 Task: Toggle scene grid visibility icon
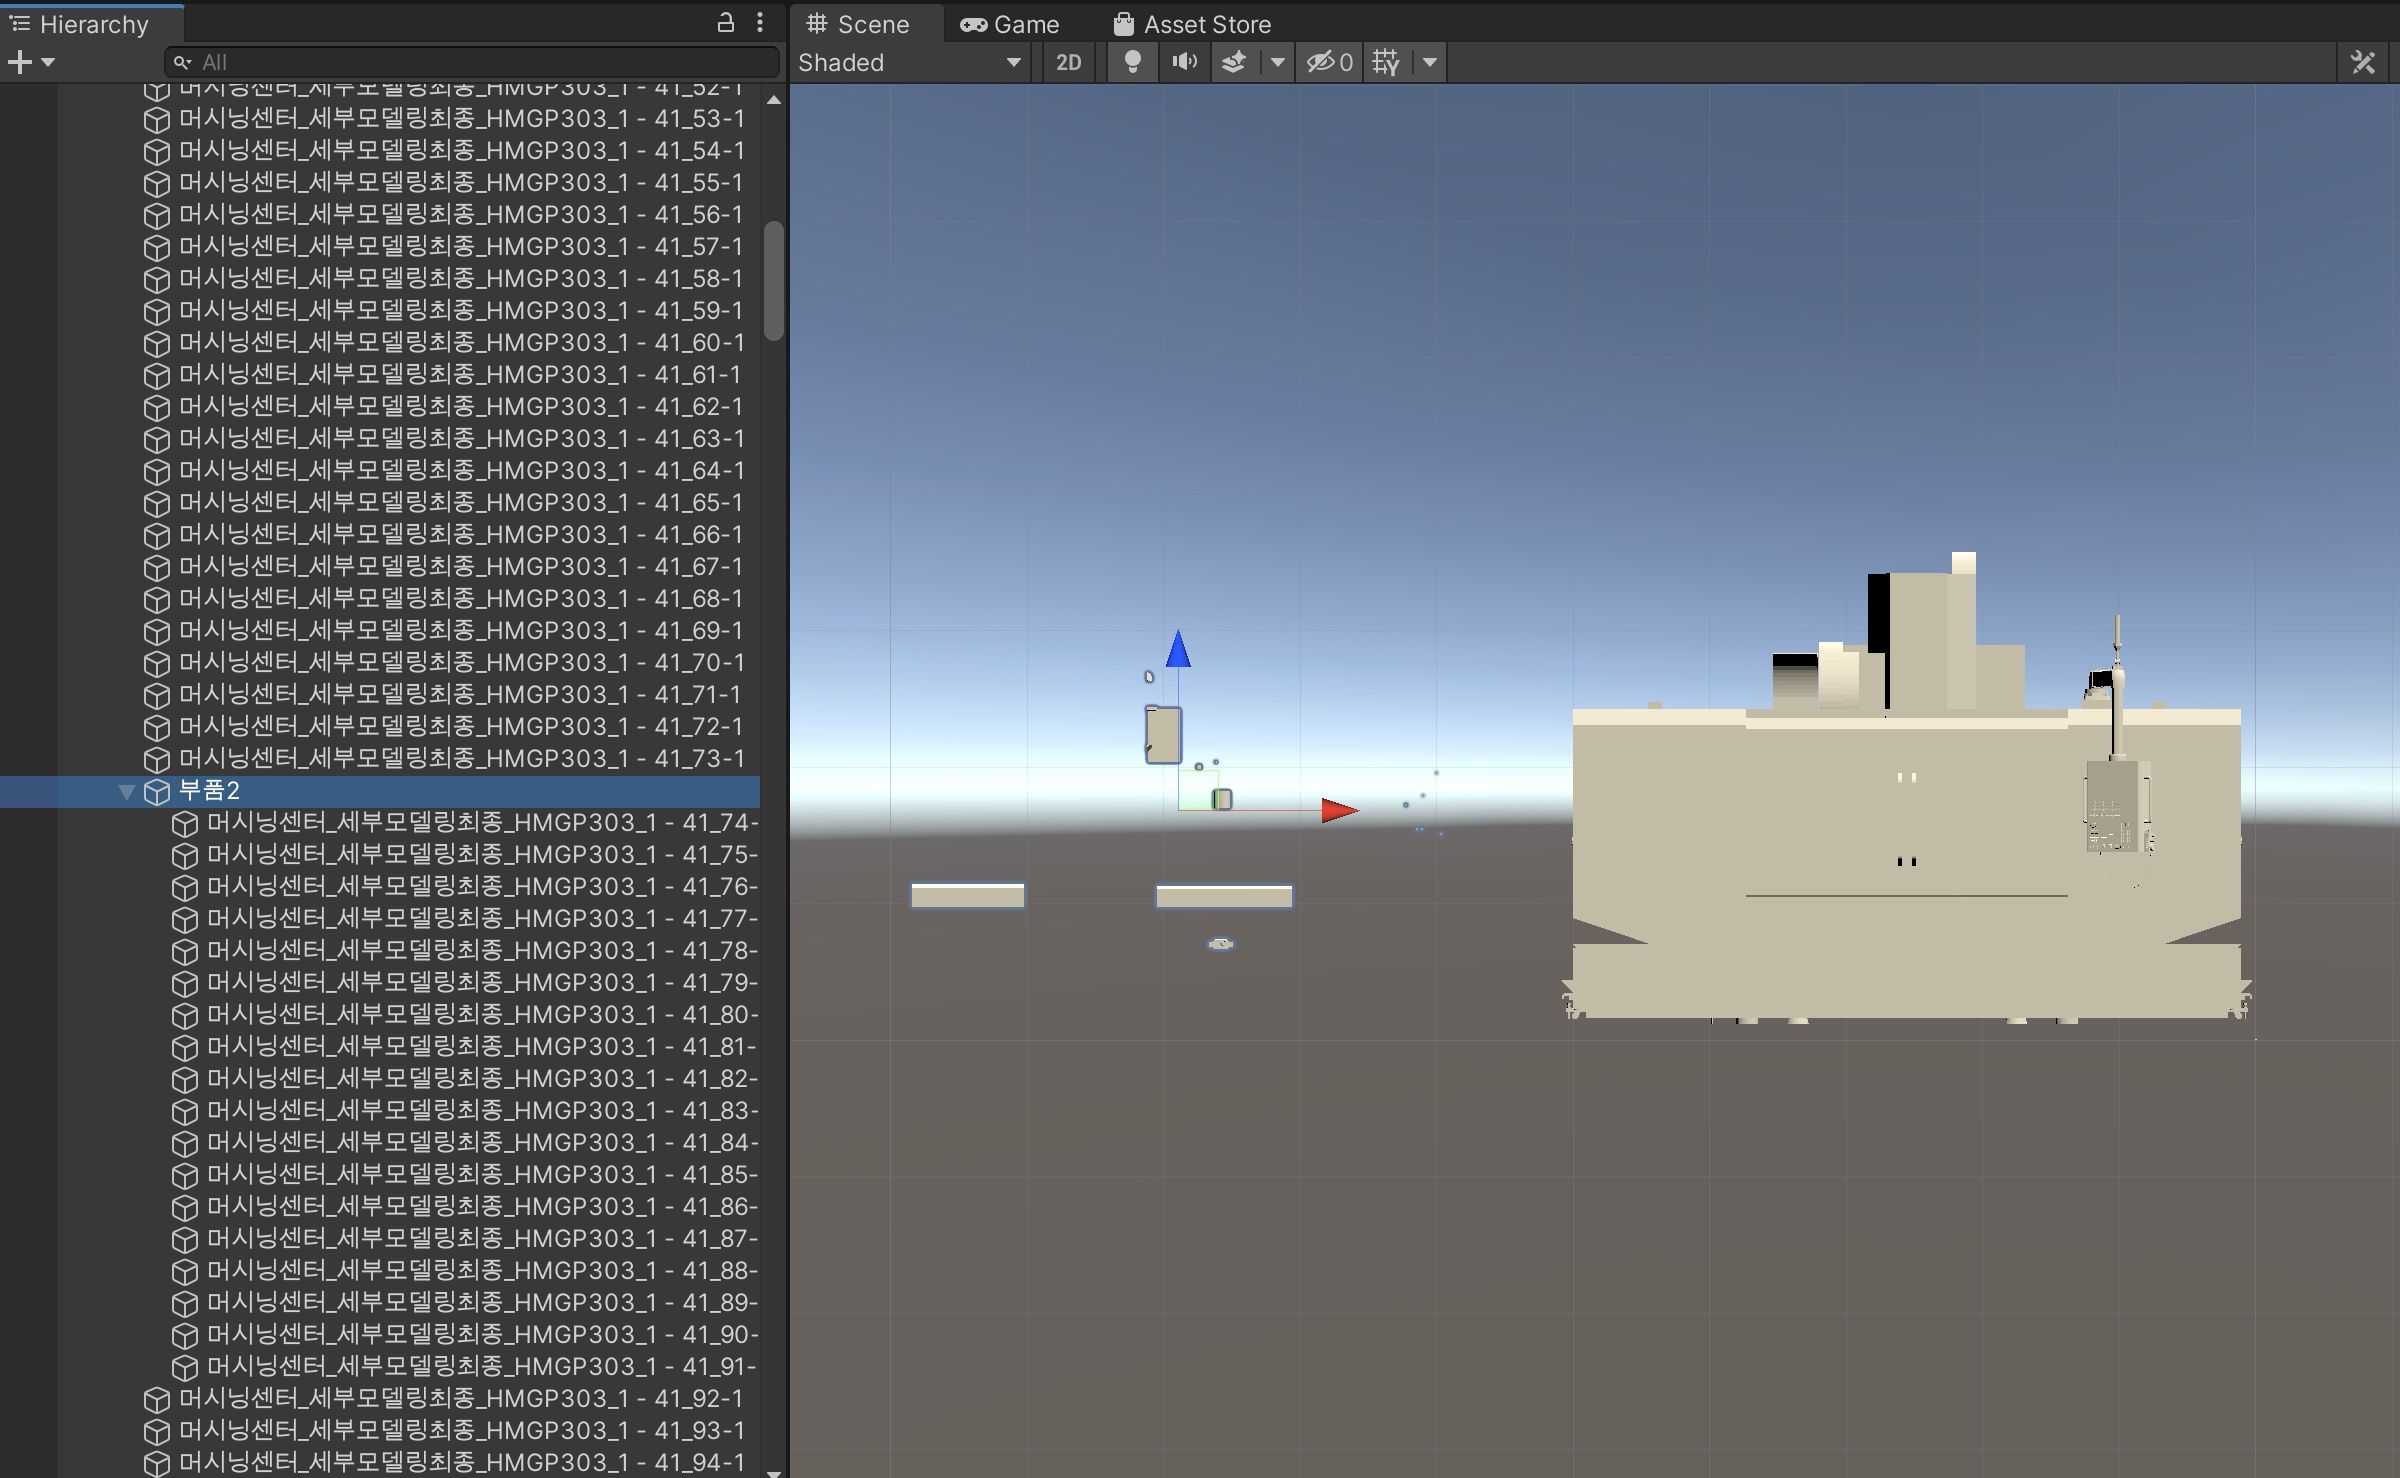(x=1386, y=62)
